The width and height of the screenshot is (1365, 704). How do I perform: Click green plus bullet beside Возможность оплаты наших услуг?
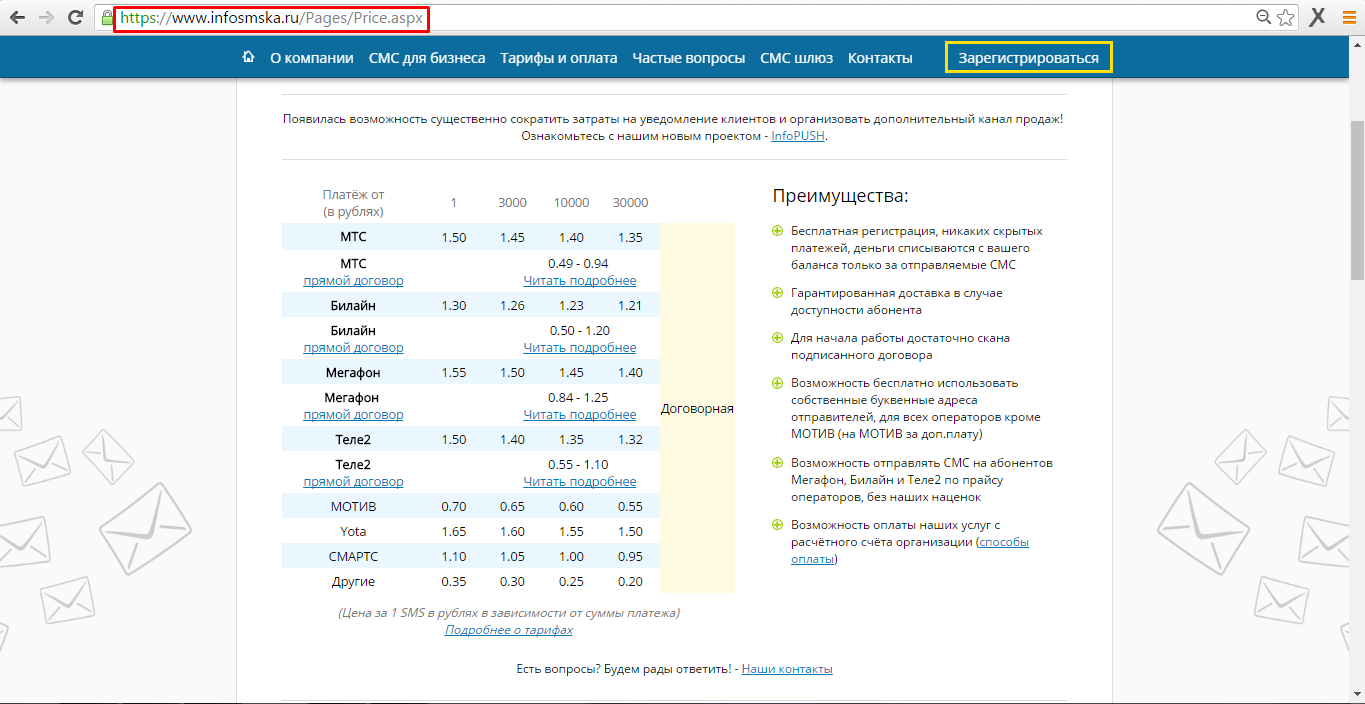point(777,525)
